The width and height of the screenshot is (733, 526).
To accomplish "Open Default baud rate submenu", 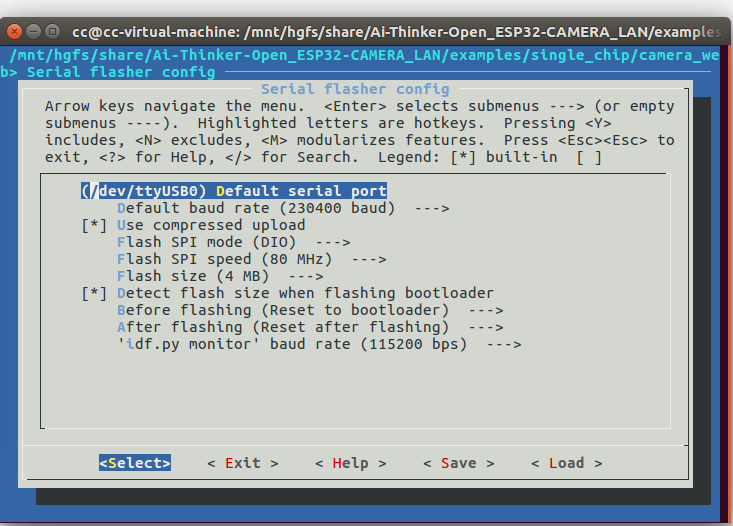I will 283,208.
